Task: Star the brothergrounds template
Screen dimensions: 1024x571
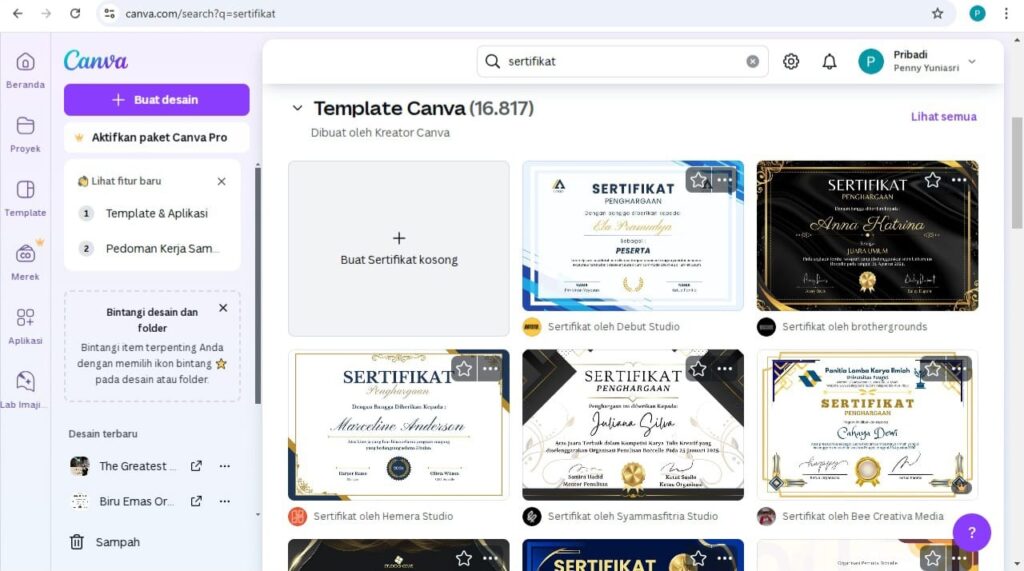Action: pos(933,180)
